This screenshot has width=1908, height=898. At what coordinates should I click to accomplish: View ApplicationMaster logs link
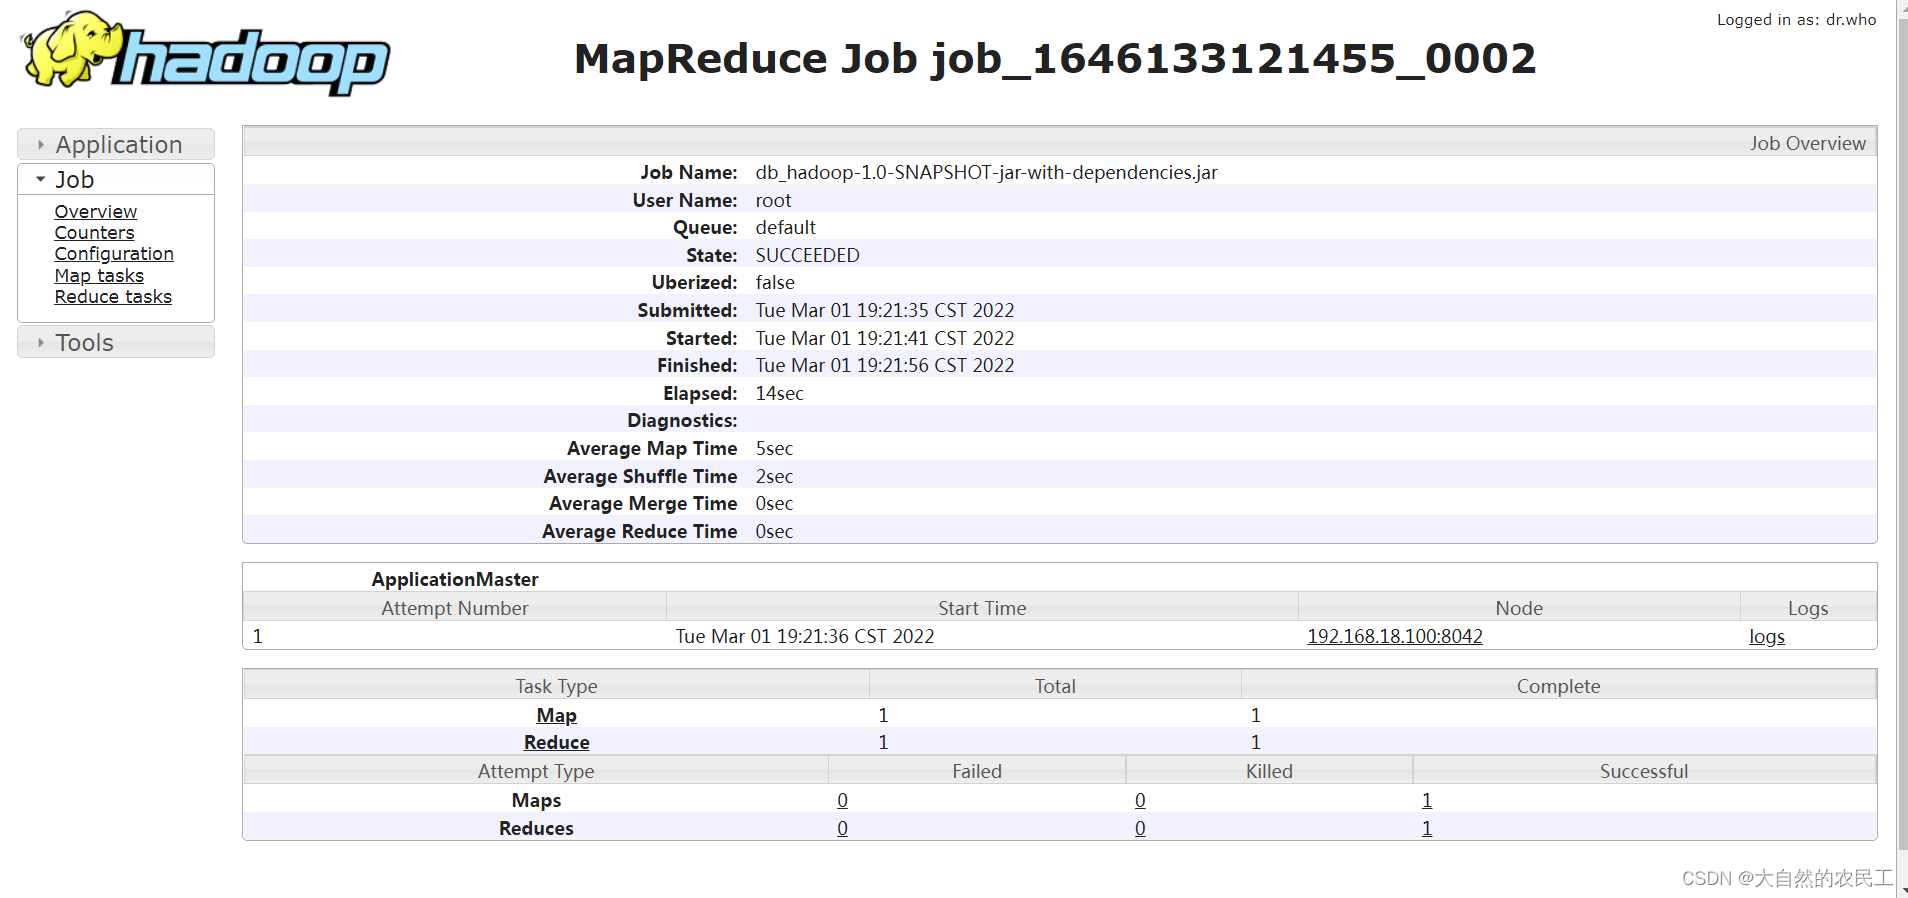[x=1767, y=637]
